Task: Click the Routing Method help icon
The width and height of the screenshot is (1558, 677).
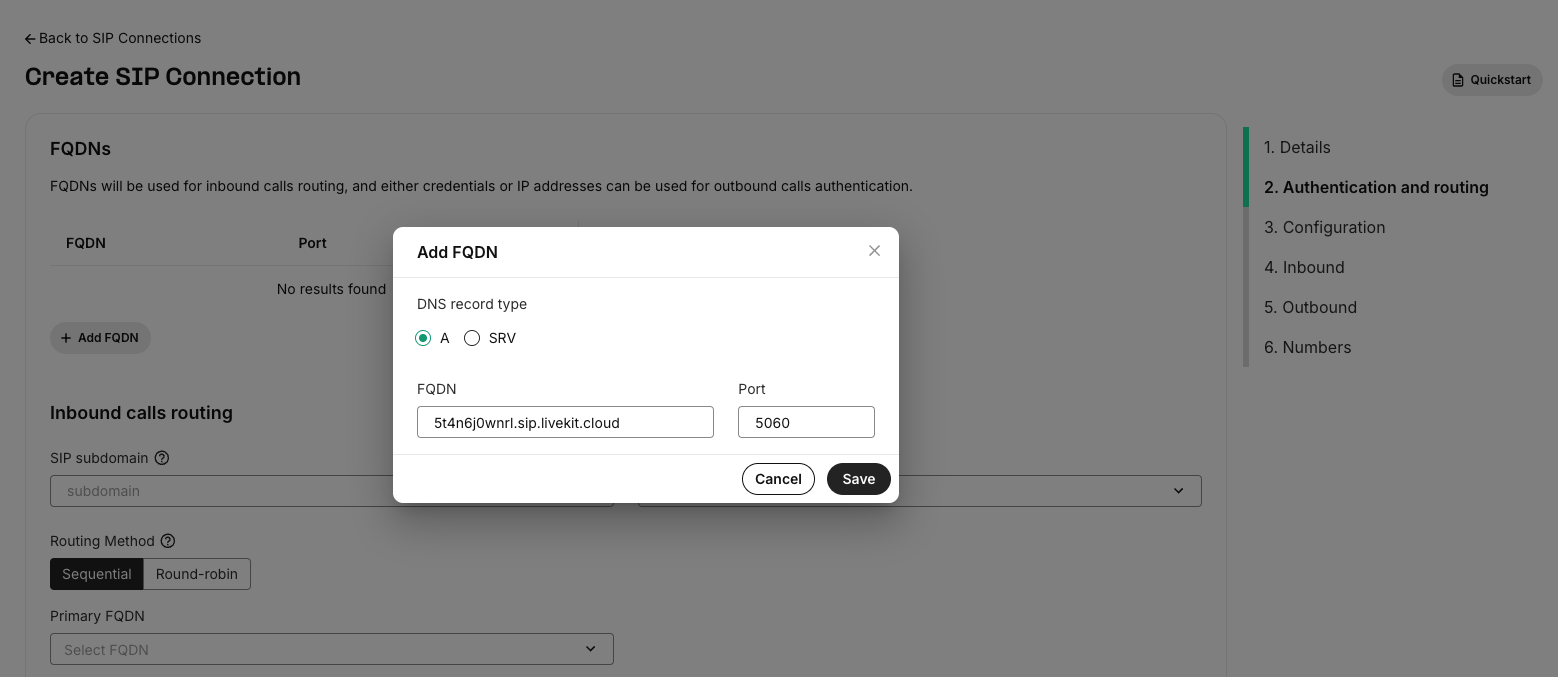Action: (x=168, y=541)
